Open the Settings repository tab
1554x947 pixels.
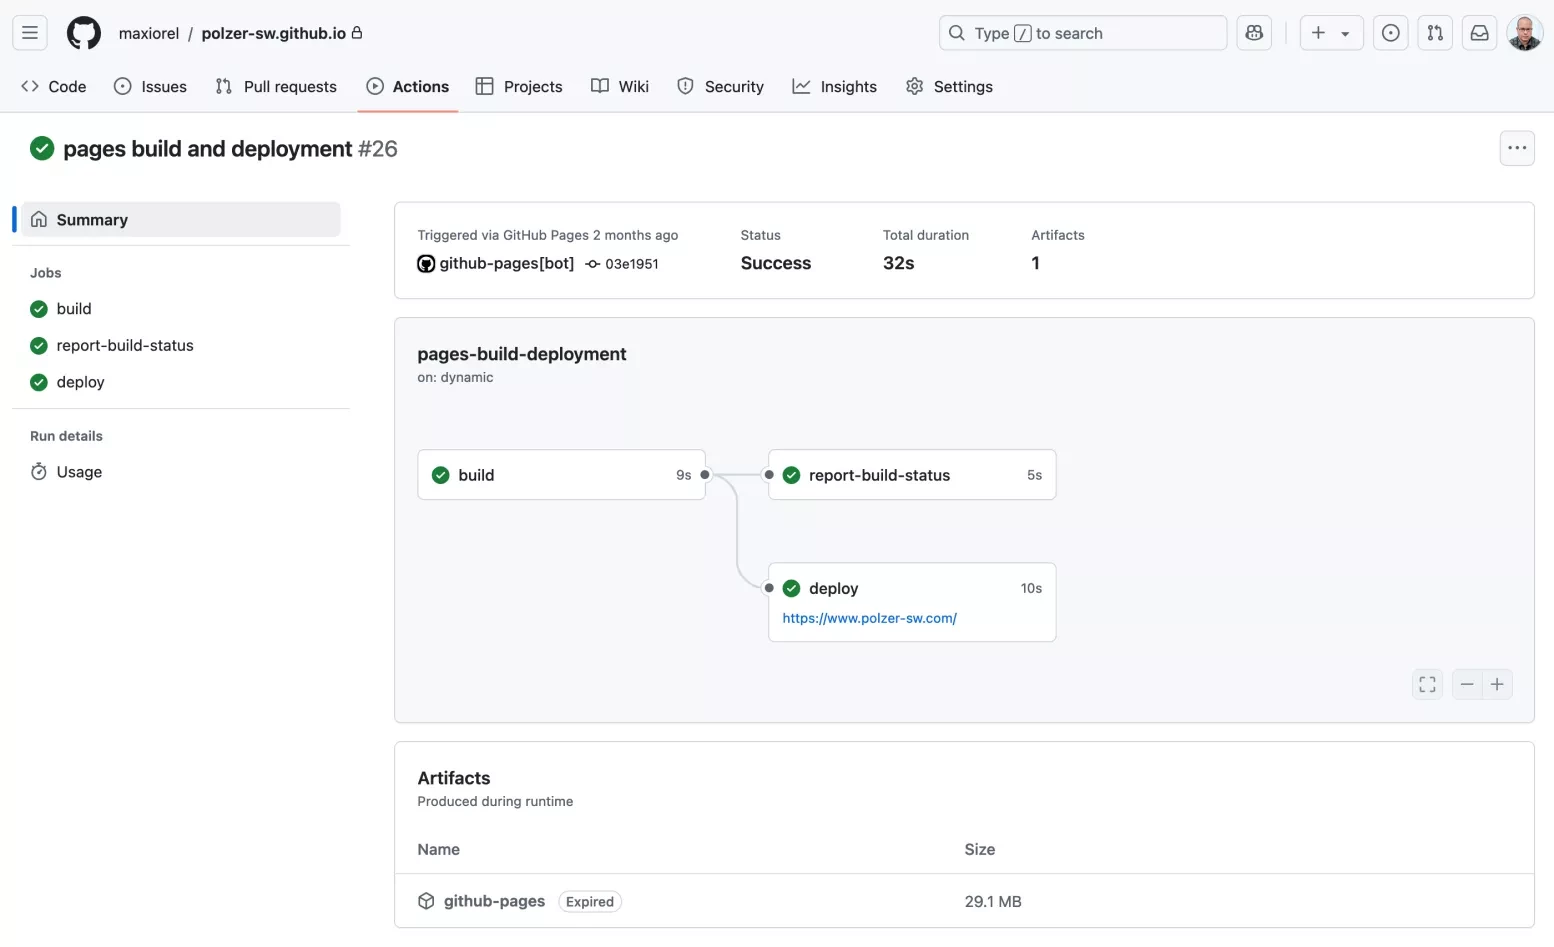pyautogui.click(x=949, y=87)
